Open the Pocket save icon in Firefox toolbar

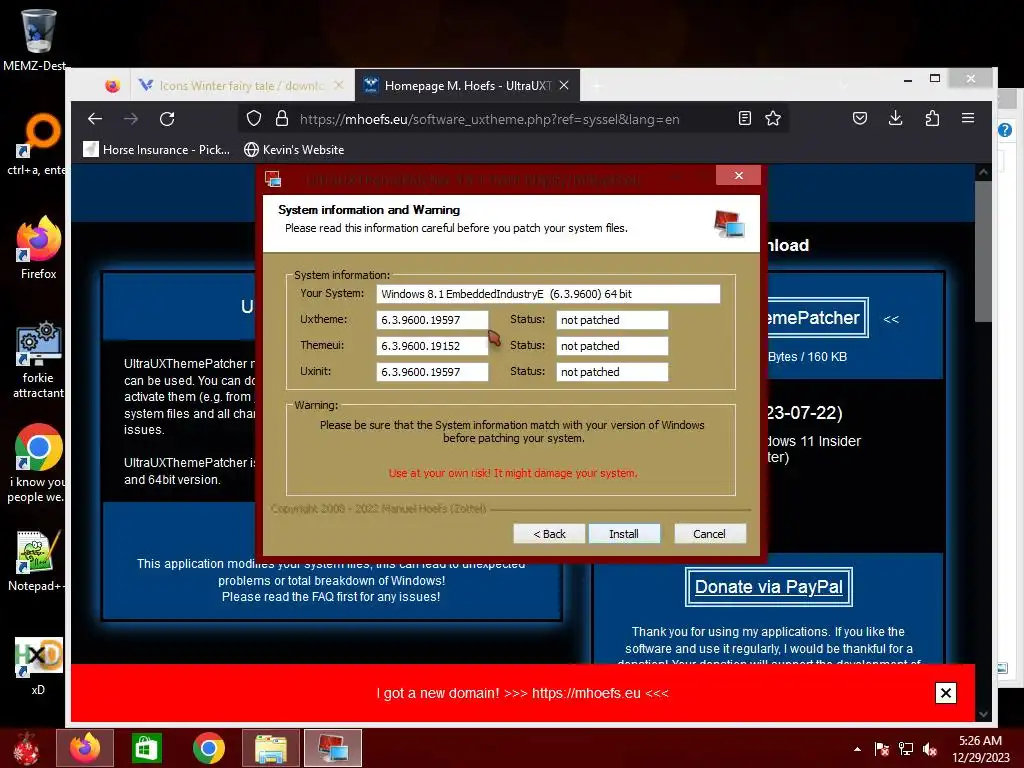pyautogui.click(x=860, y=118)
